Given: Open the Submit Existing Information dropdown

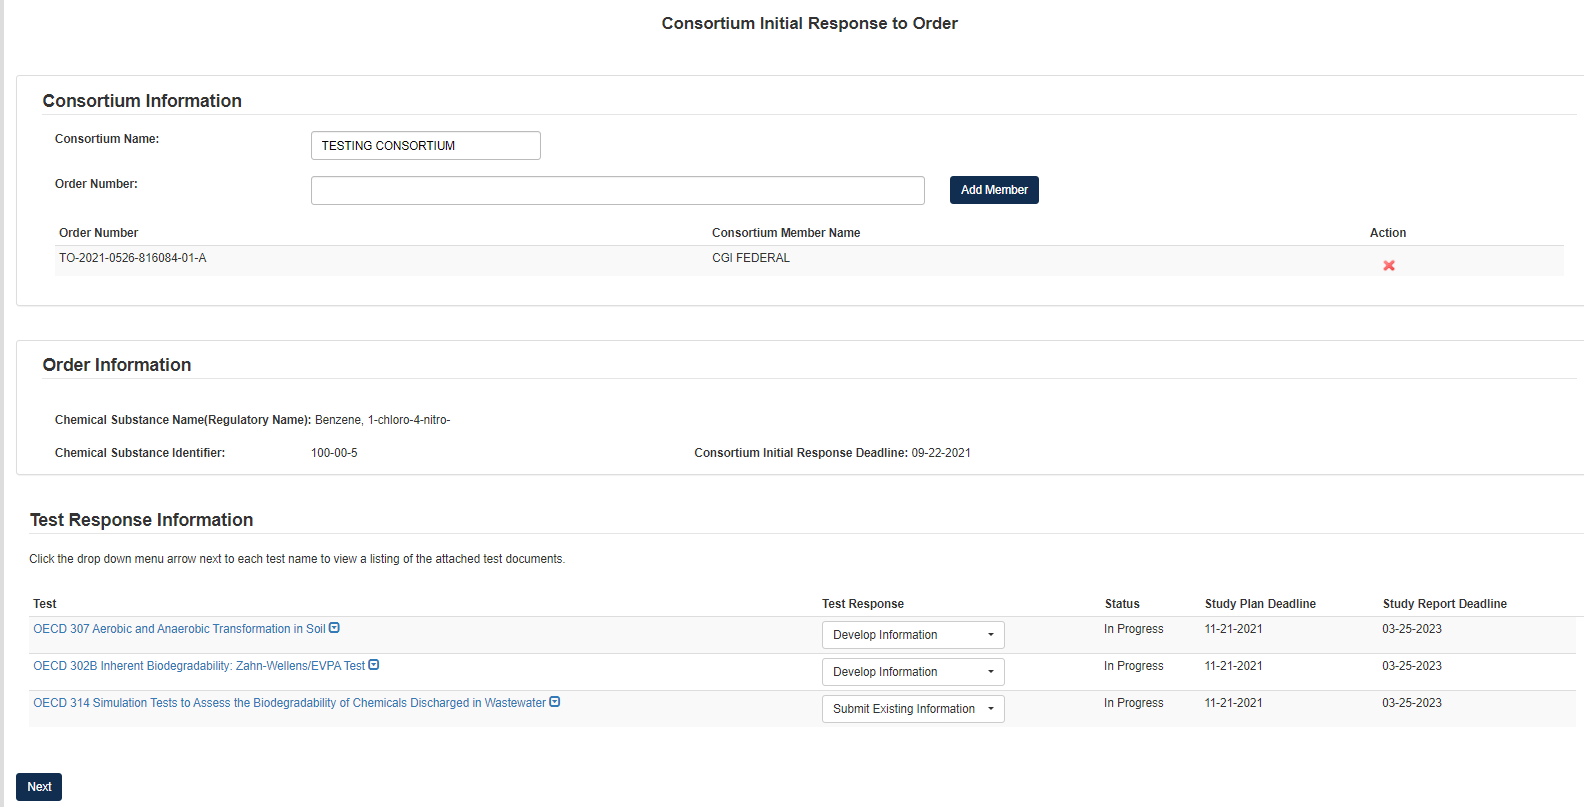Looking at the screenshot, I should (912, 709).
